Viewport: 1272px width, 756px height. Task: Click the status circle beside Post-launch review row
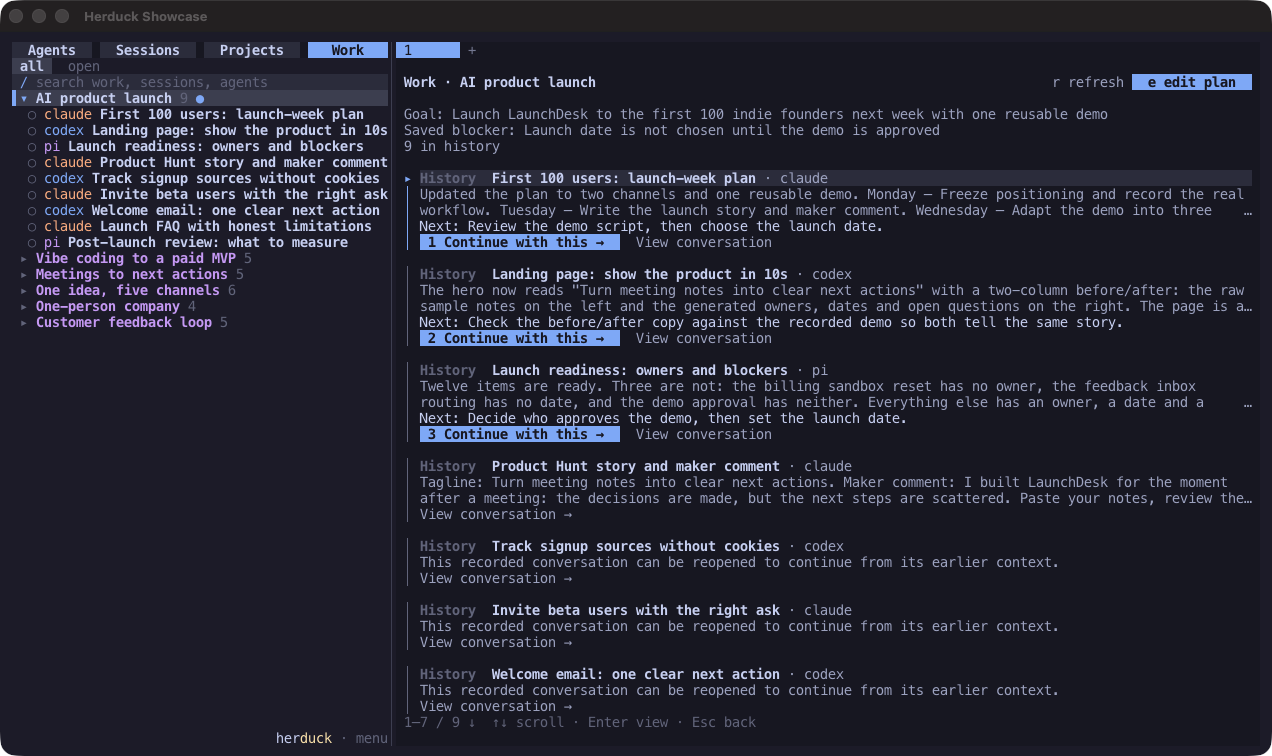click(32, 242)
